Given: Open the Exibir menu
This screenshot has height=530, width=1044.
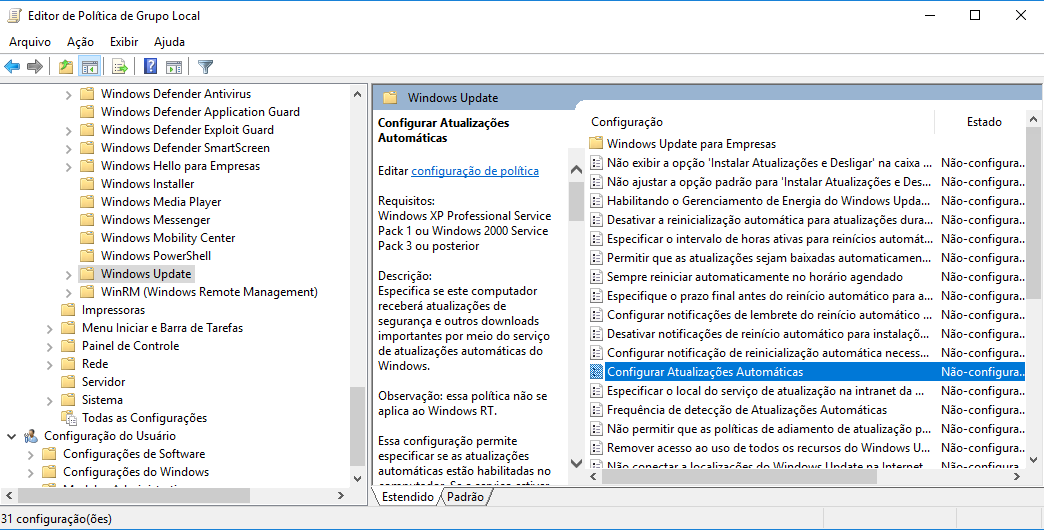Looking at the screenshot, I should pos(124,42).
